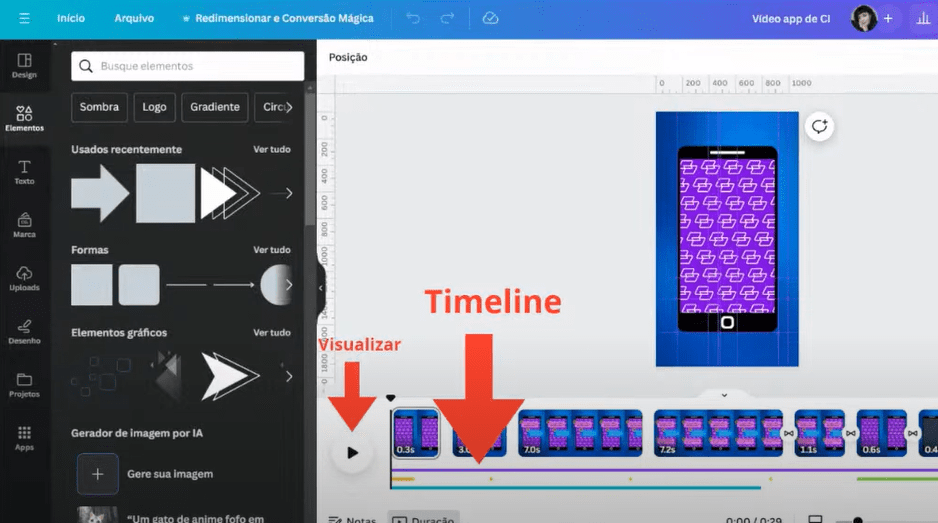Open Redimensionar e Conversão Mágica
938x523 pixels.
tap(278, 19)
